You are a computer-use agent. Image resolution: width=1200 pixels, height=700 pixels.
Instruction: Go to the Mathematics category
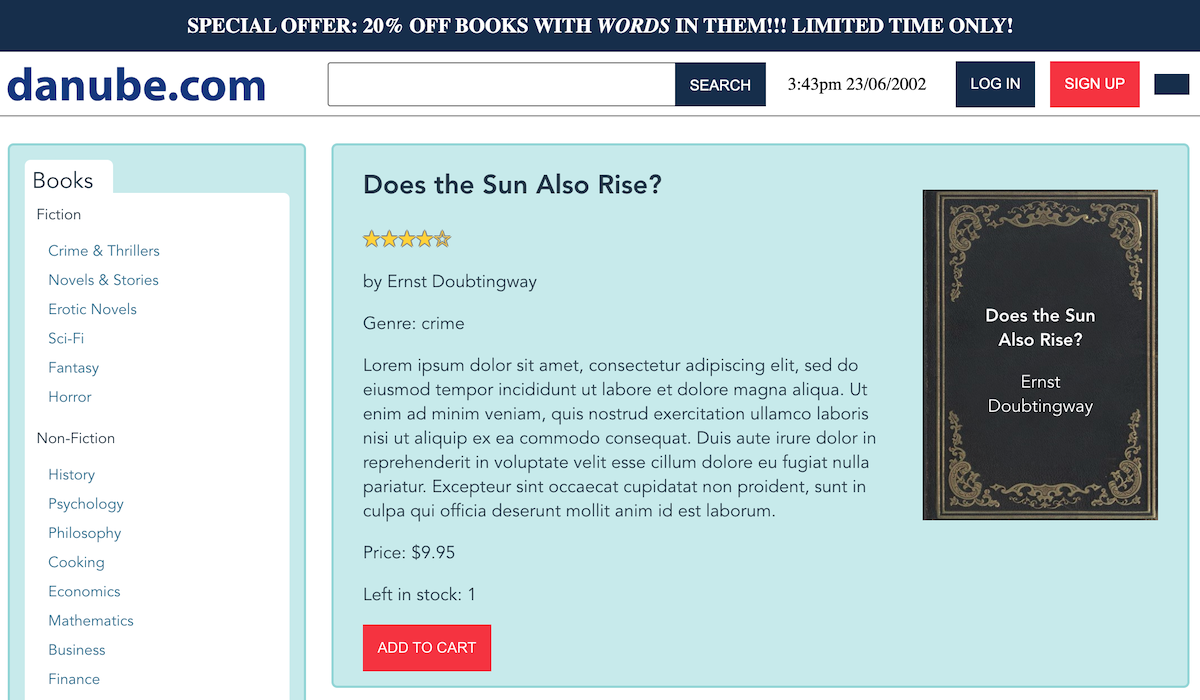pos(91,621)
